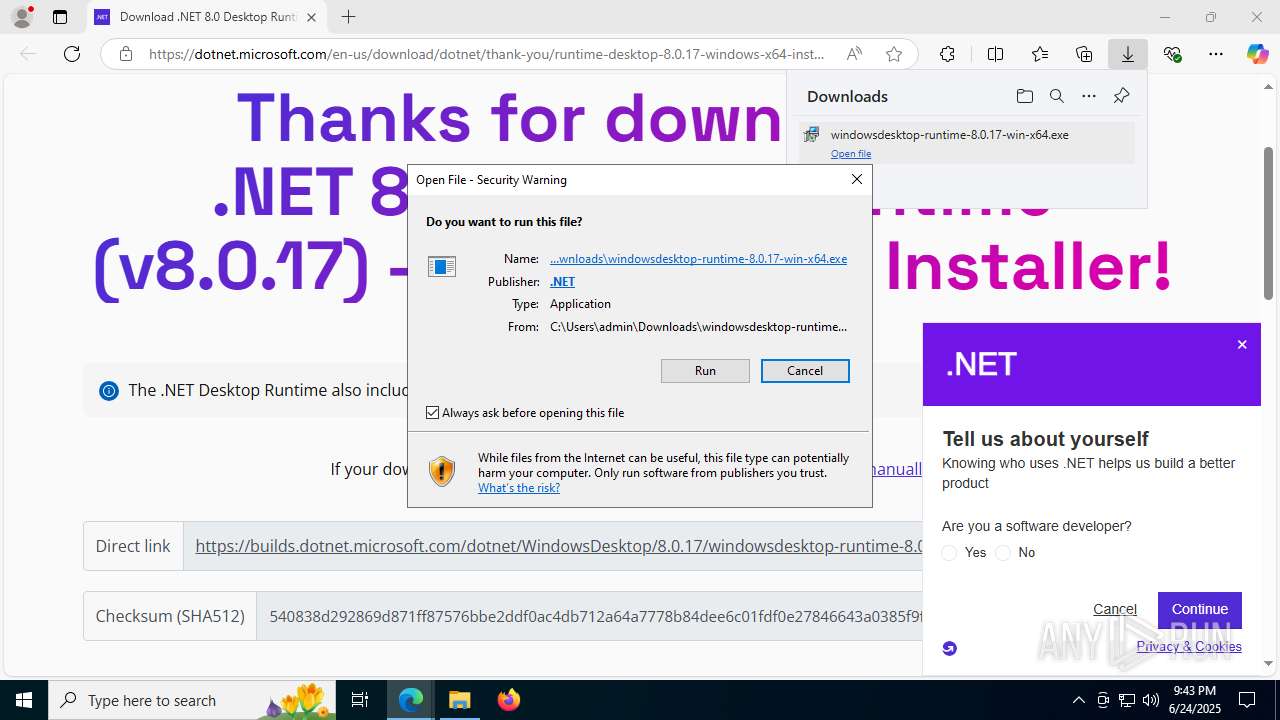
Task: Select the windowsdesktop-runtime-8.0.17-win-x64.exe download entry
Action: (966, 142)
